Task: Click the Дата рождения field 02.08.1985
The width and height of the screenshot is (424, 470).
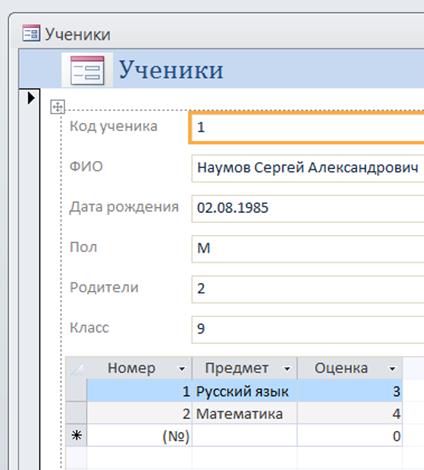Action: 308,208
